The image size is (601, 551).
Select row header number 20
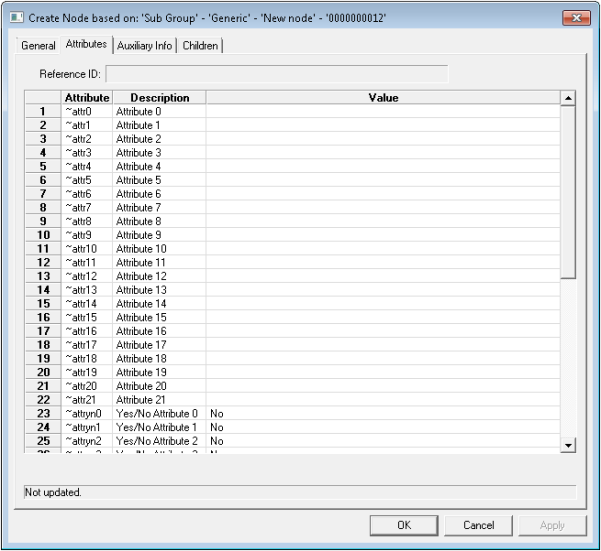pyautogui.click(x=43, y=372)
